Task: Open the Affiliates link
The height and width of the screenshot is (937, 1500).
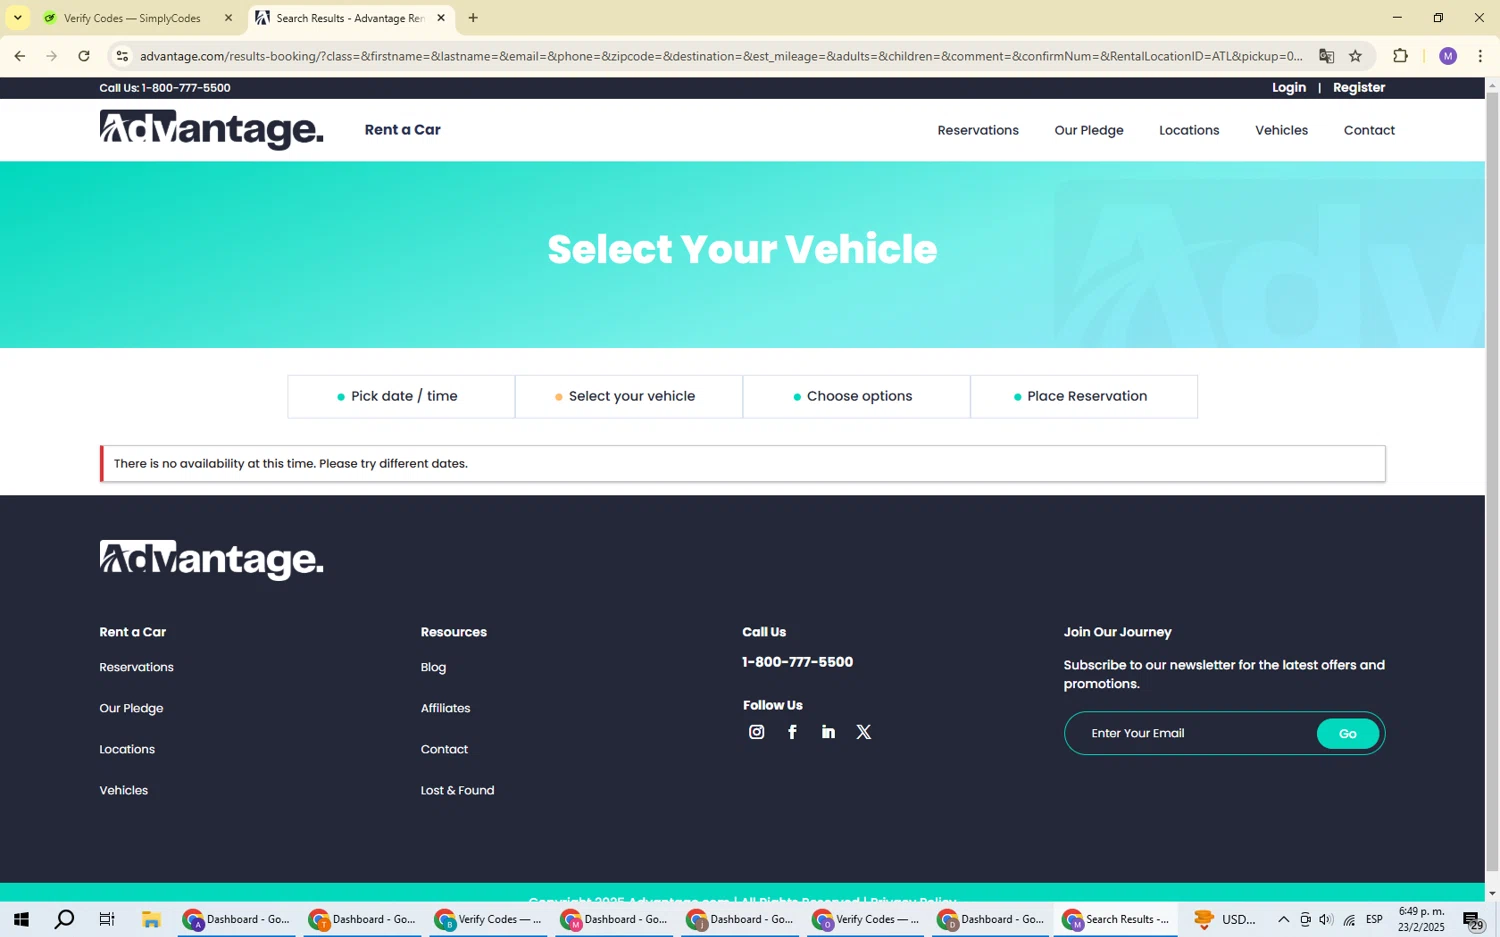Action: [x=445, y=708]
